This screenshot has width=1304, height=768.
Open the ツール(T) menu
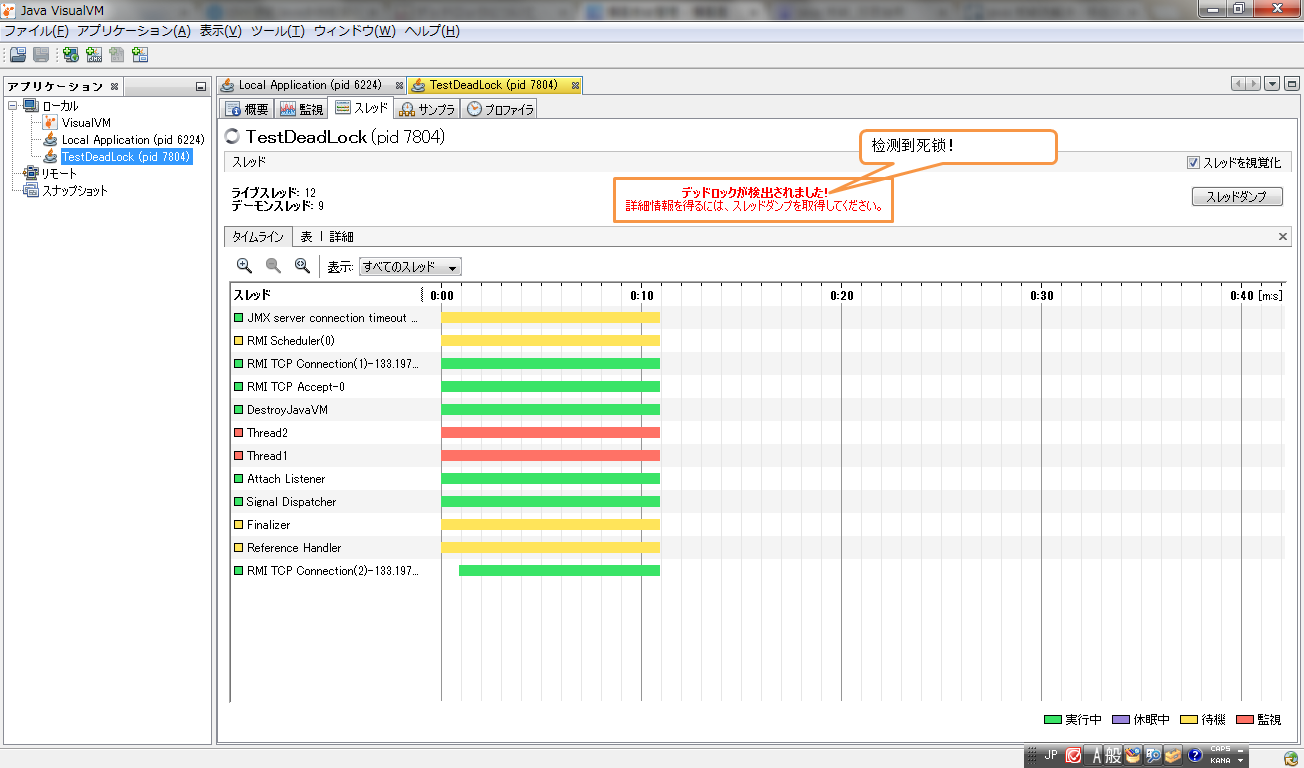click(x=278, y=31)
